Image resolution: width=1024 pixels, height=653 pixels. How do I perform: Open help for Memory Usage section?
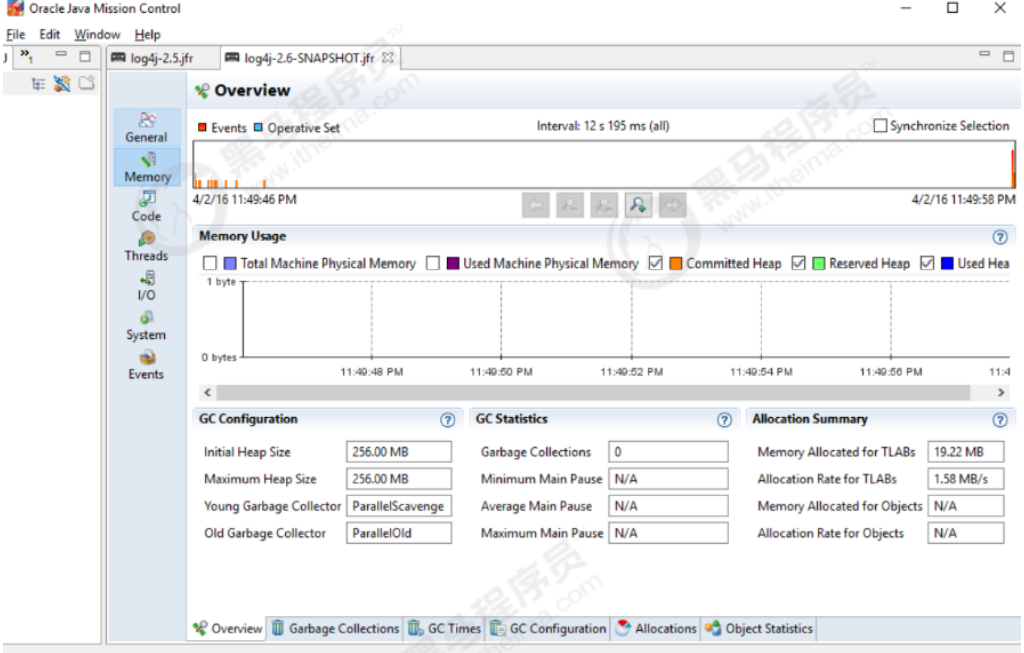[x=1000, y=237]
